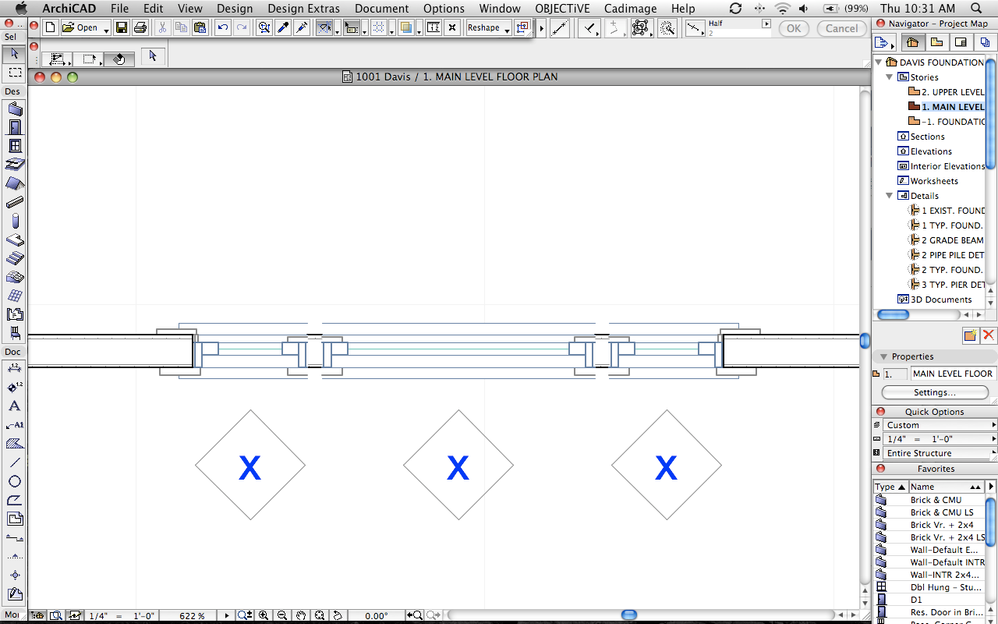Toggle Grid Snap button
Viewport: 998px width, 624px height.
[x=379, y=27]
